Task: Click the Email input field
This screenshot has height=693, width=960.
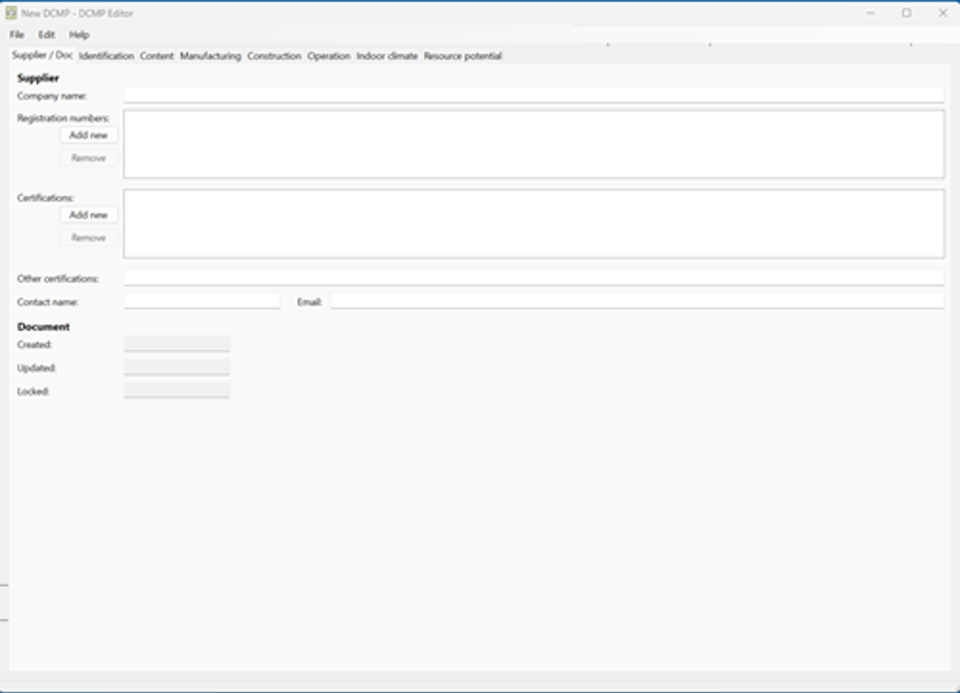Action: [x=637, y=301]
